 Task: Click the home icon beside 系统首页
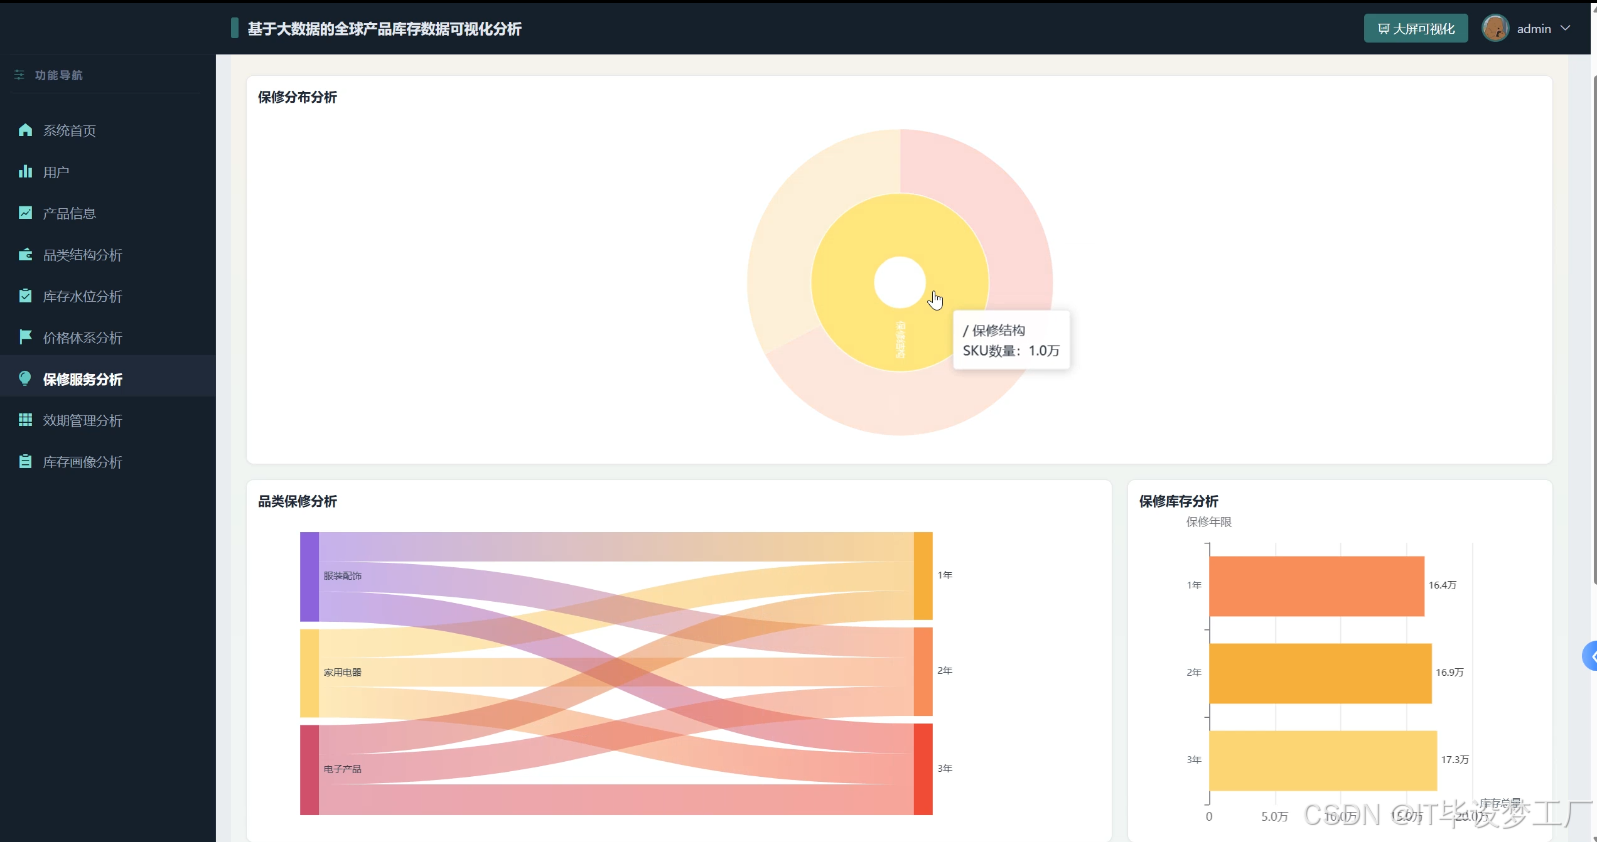coord(25,130)
